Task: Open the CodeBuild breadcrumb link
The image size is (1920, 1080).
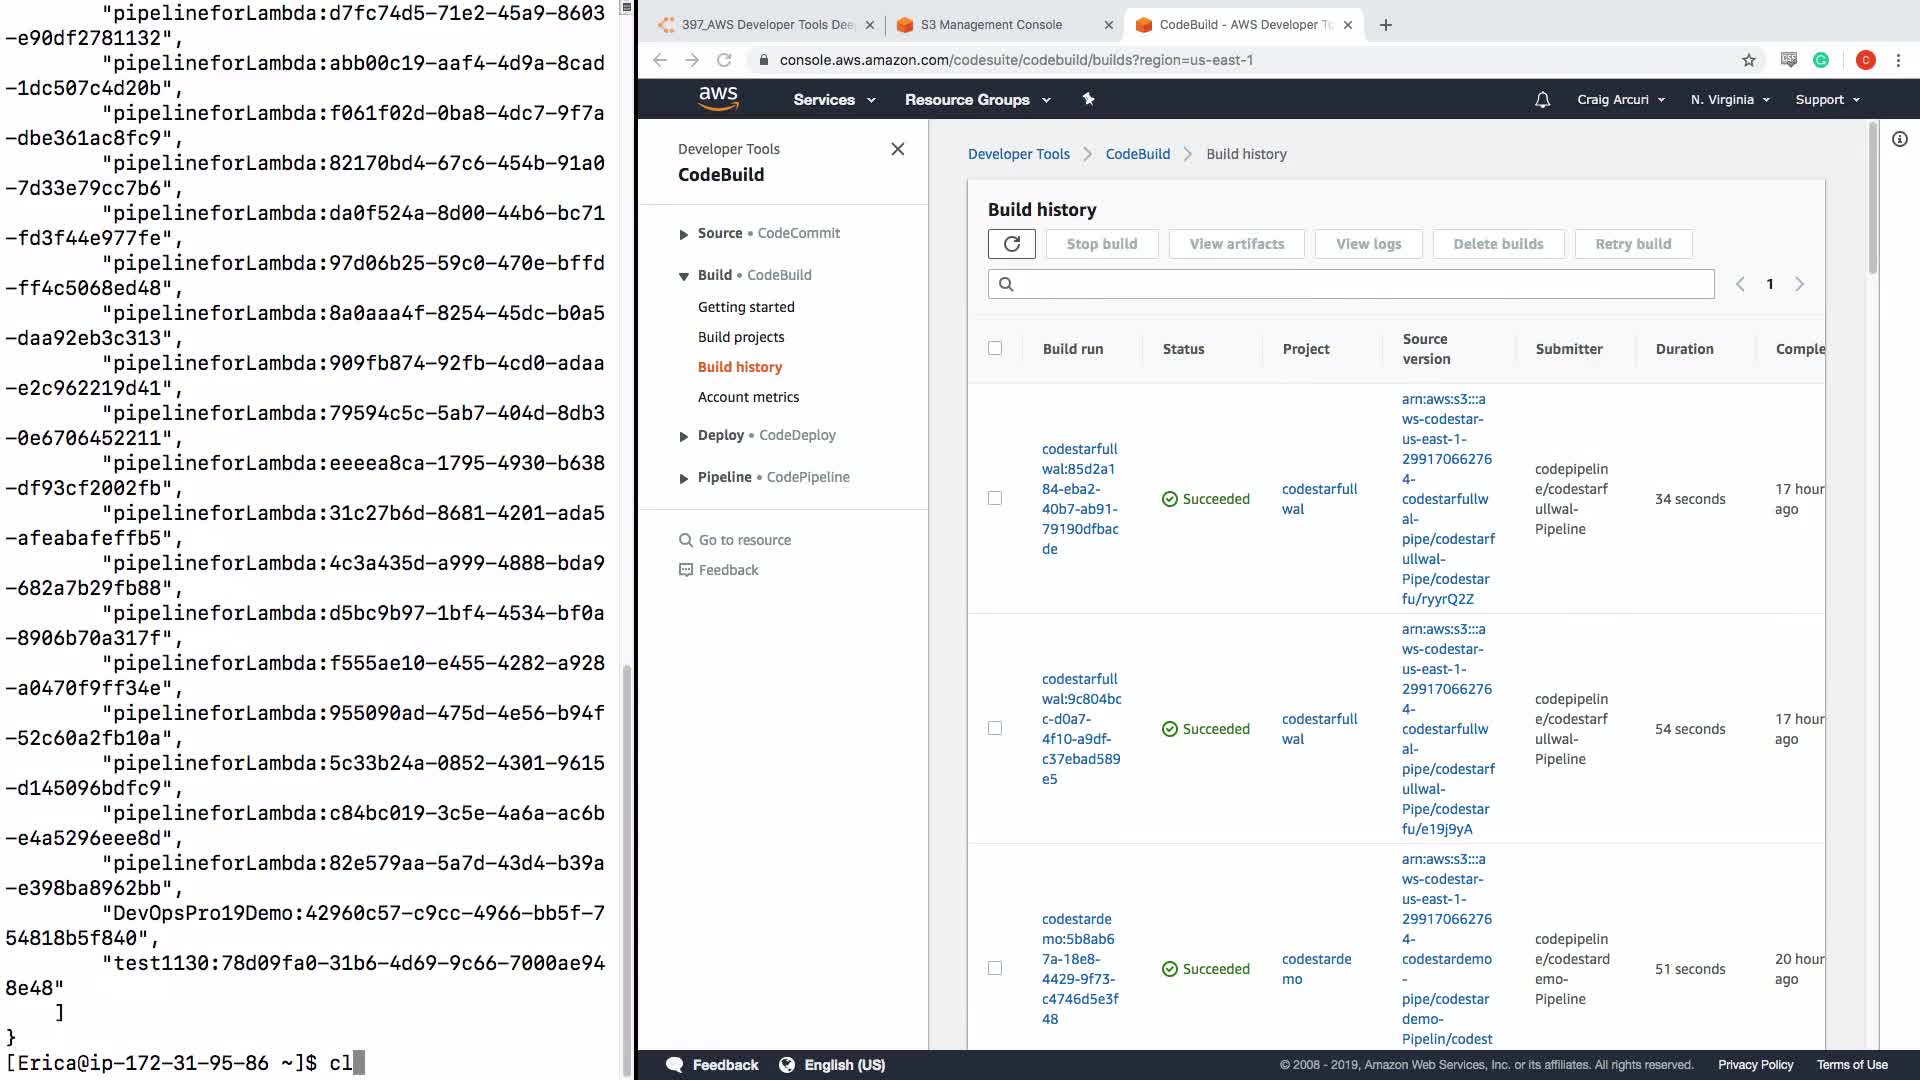Action: pyautogui.click(x=1137, y=154)
